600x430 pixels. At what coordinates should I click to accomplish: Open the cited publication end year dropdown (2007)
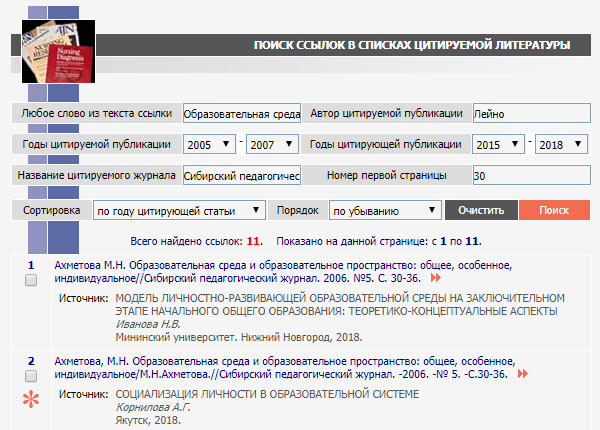tap(273, 145)
